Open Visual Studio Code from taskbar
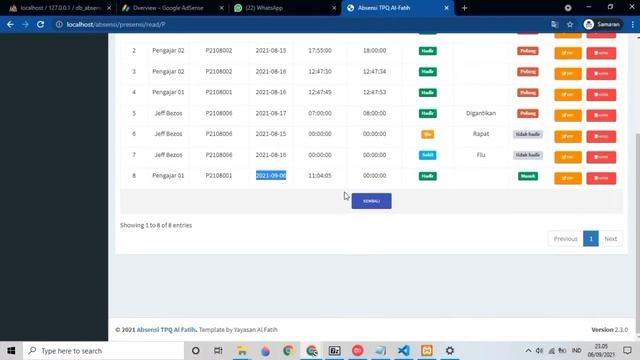 coord(404,351)
